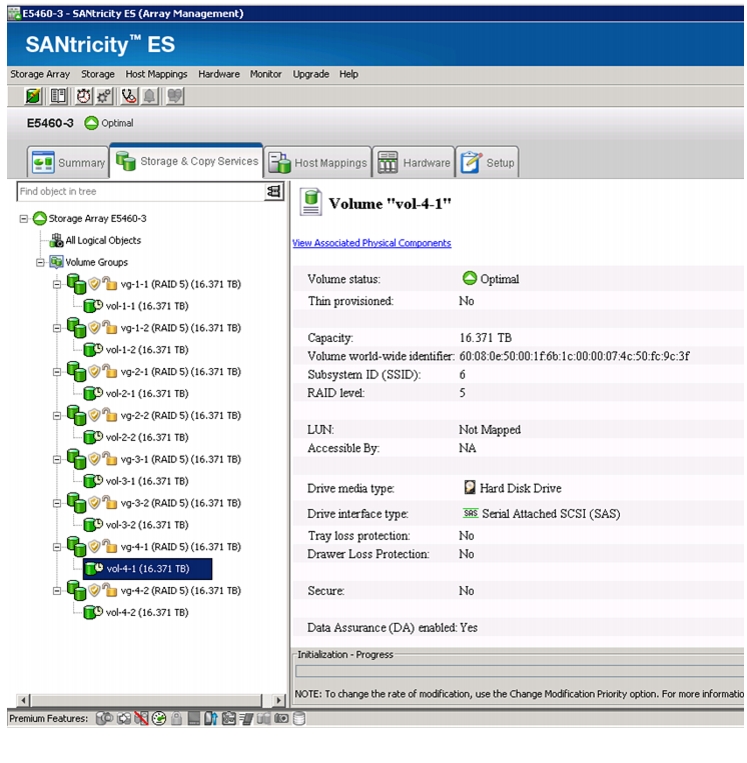This screenshot has height=763, width=747.
Task: Click the tree pane scroll-right arrow
Action: point(278,700)
